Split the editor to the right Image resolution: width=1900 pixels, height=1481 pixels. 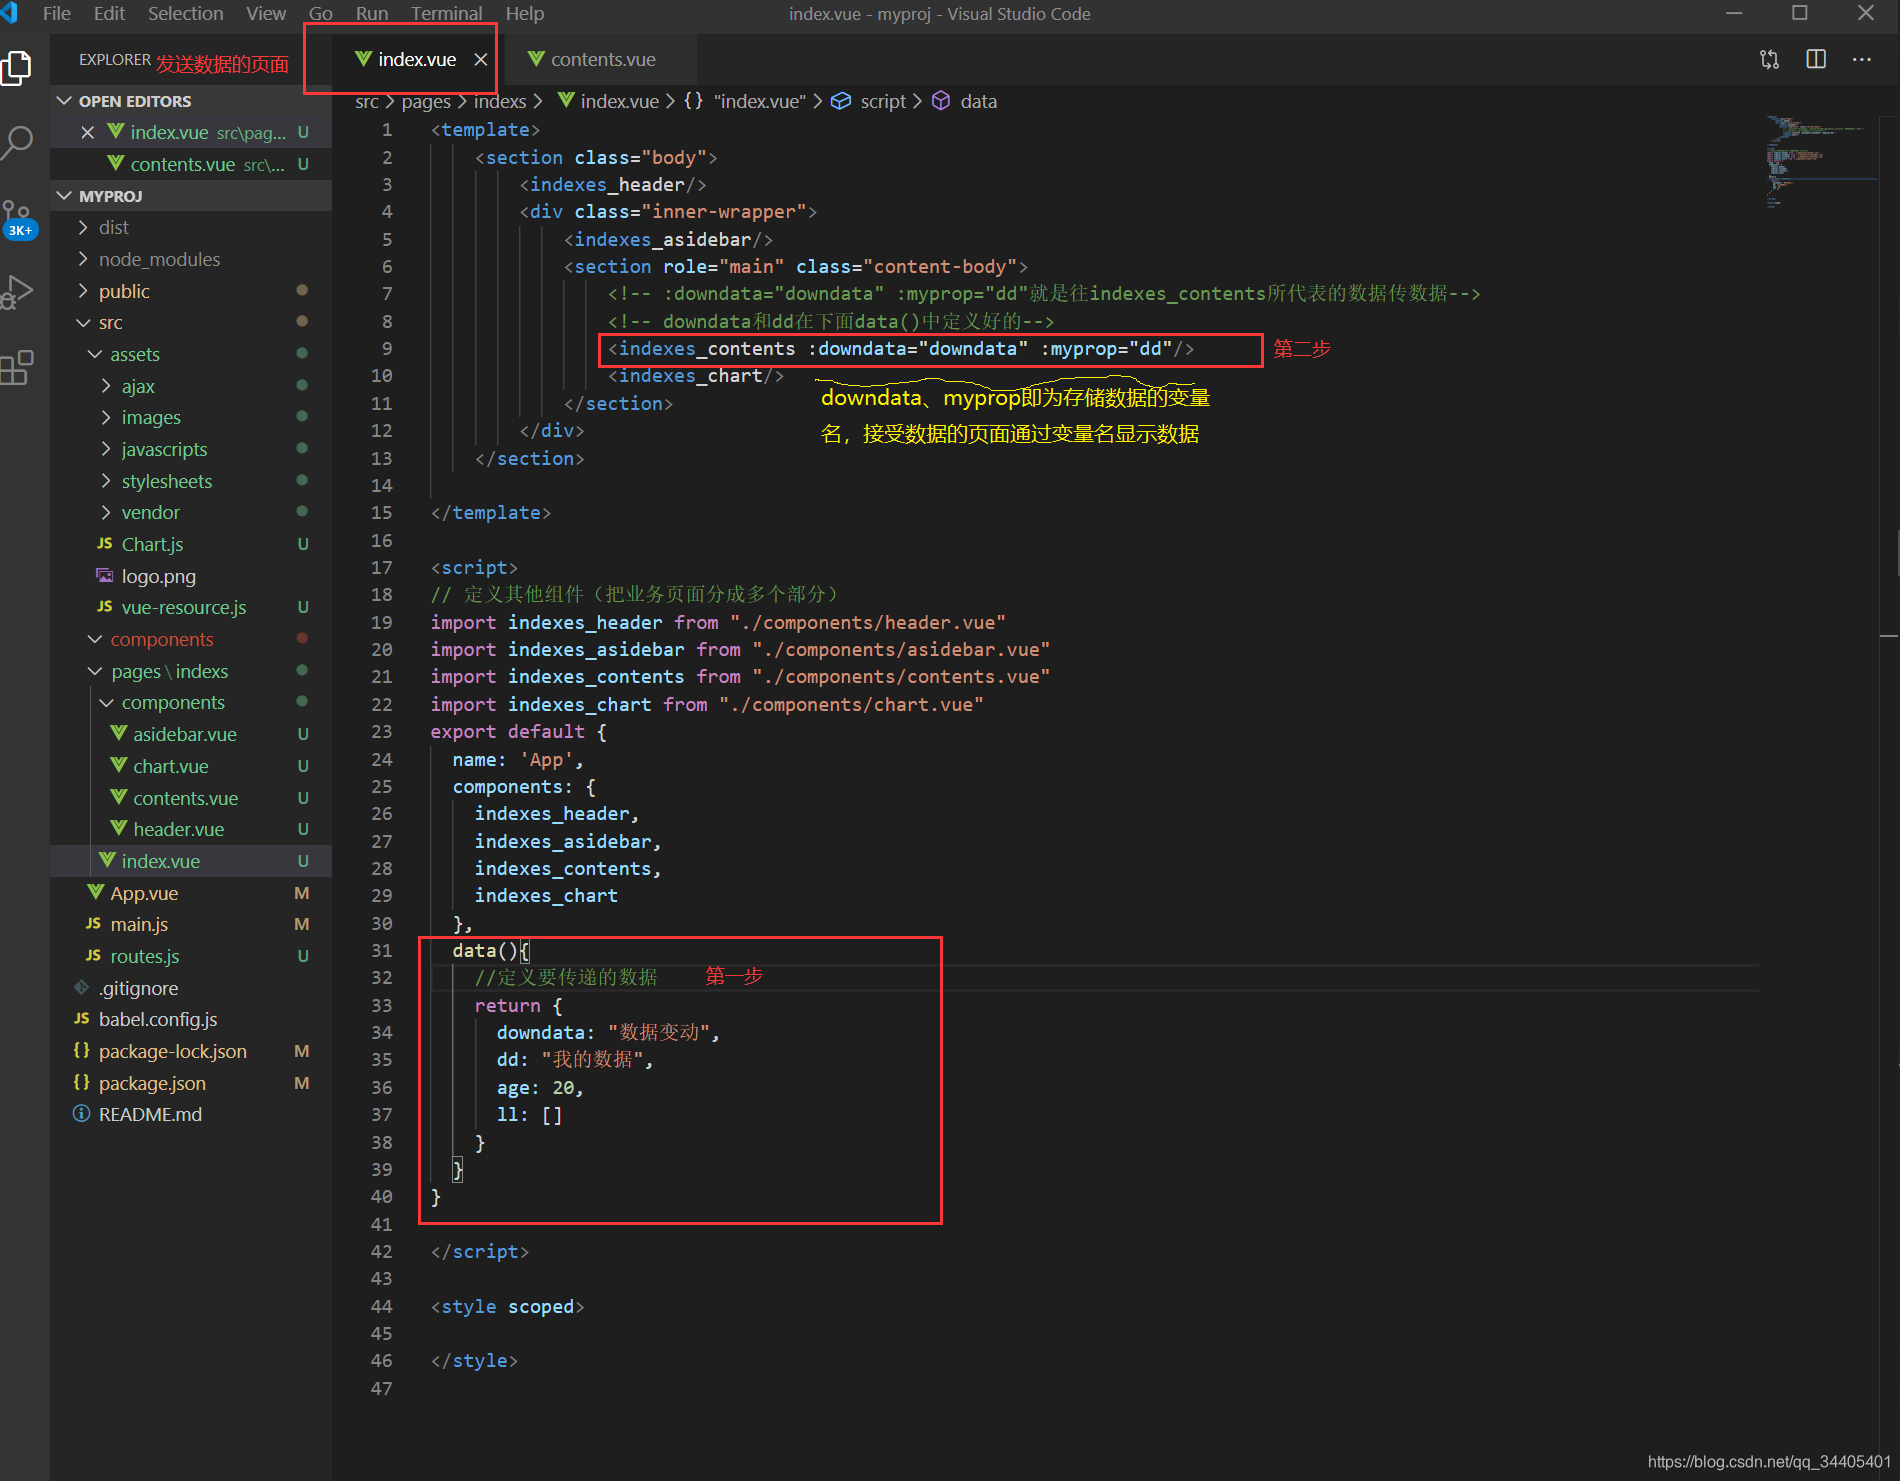1816,59
